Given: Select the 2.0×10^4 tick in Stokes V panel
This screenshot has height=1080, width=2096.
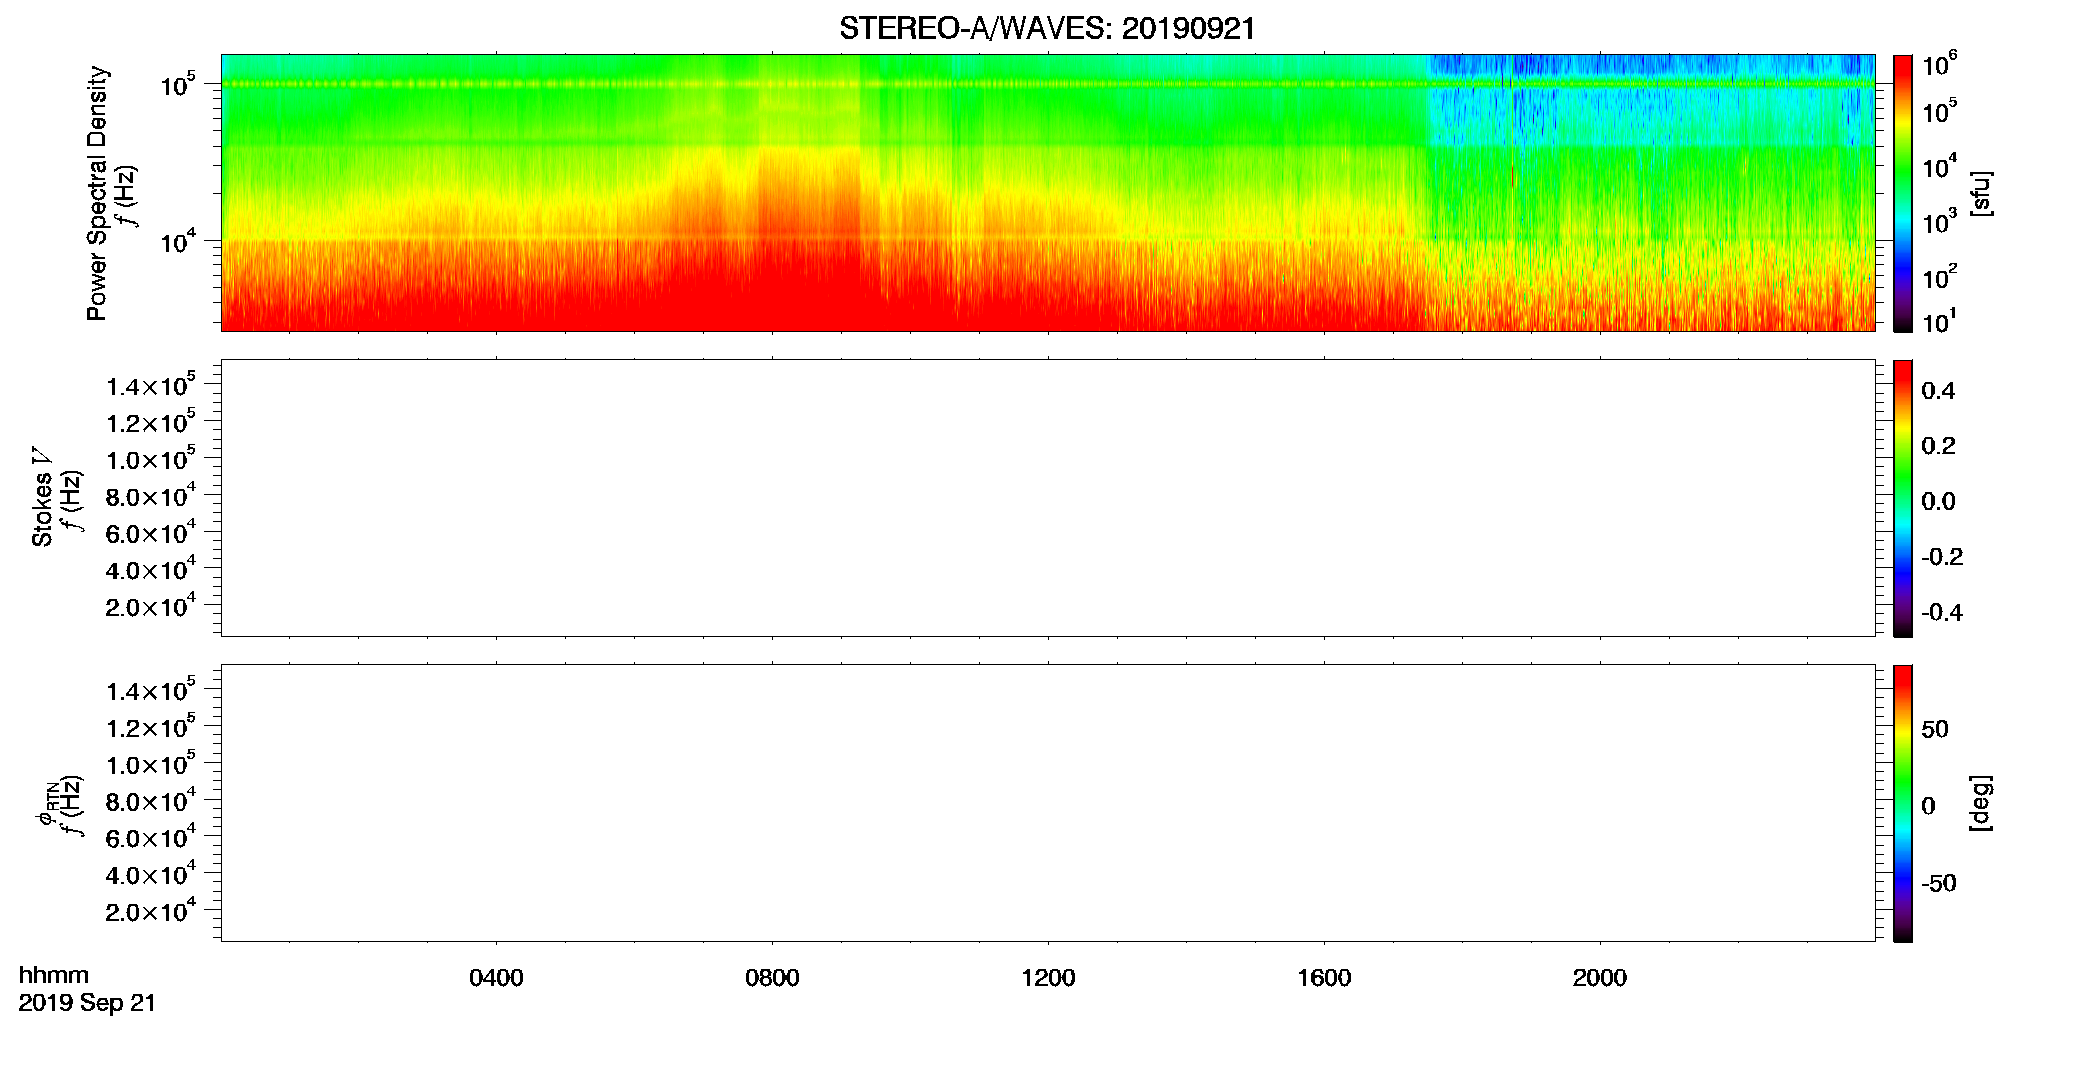Looking at the screenshot, I should click(x=151, y=607).
